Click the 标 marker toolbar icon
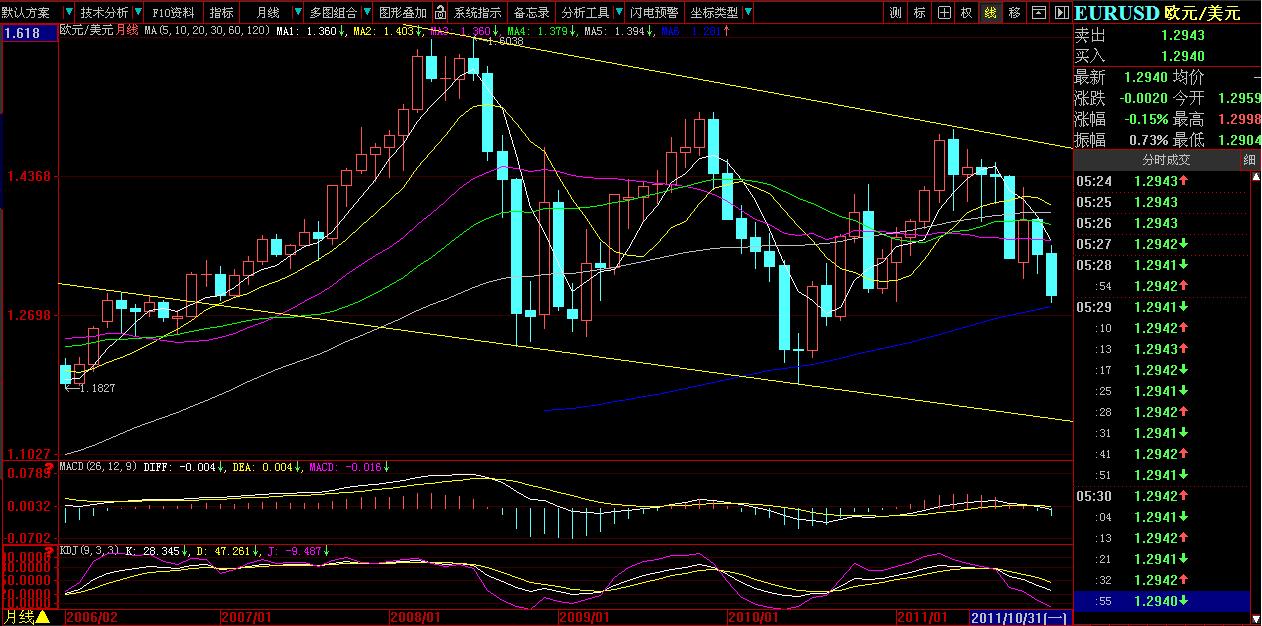1262x626 pixels. click(x=918, y=12)
